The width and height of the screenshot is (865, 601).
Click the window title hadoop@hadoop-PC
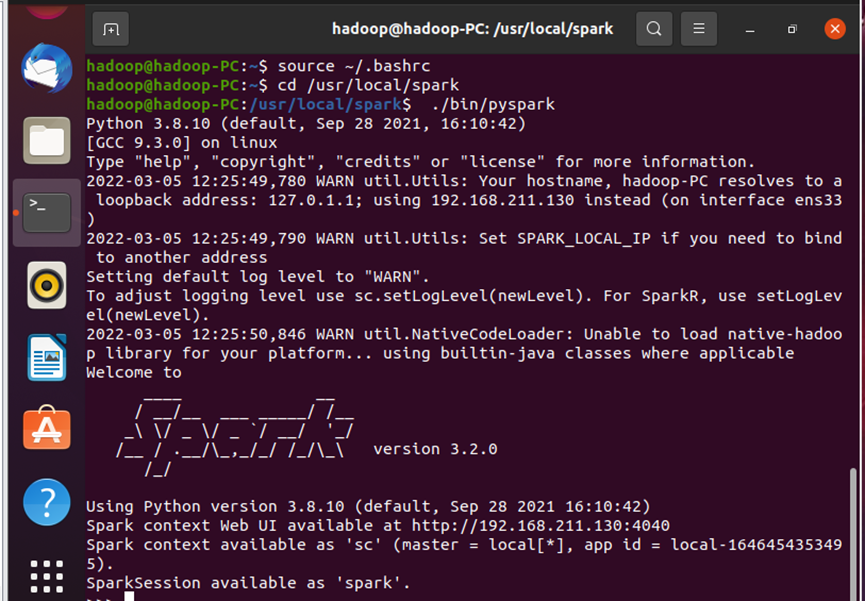472,29
